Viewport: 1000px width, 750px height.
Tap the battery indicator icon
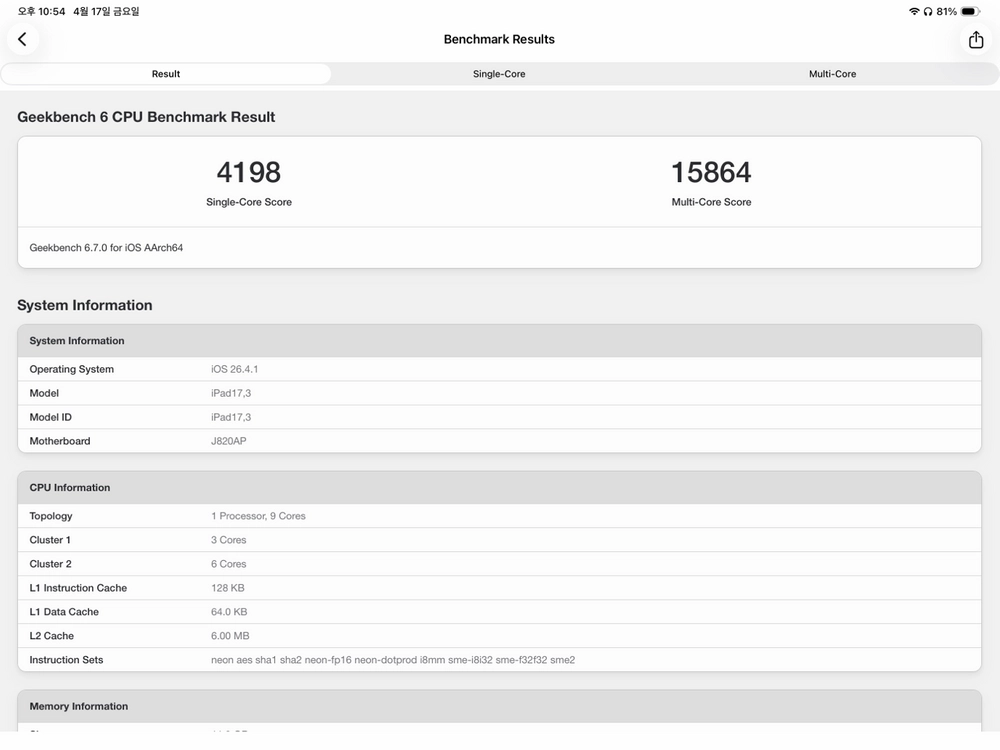click(970, 11)
